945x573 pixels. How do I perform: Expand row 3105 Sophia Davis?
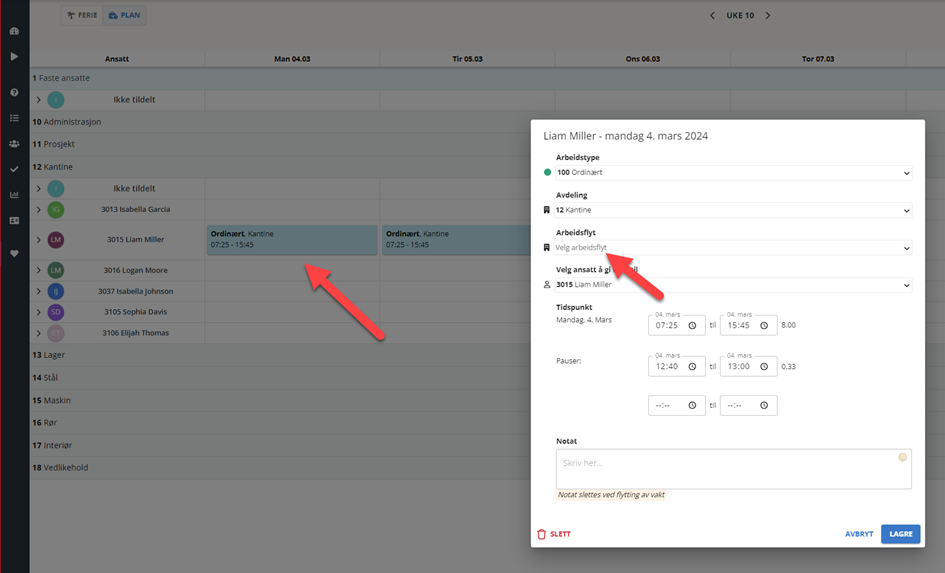coord(39,312)
